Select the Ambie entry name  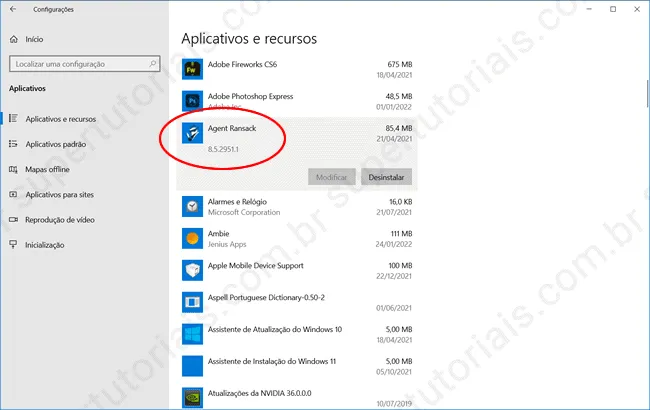click(x=218, y=233)
